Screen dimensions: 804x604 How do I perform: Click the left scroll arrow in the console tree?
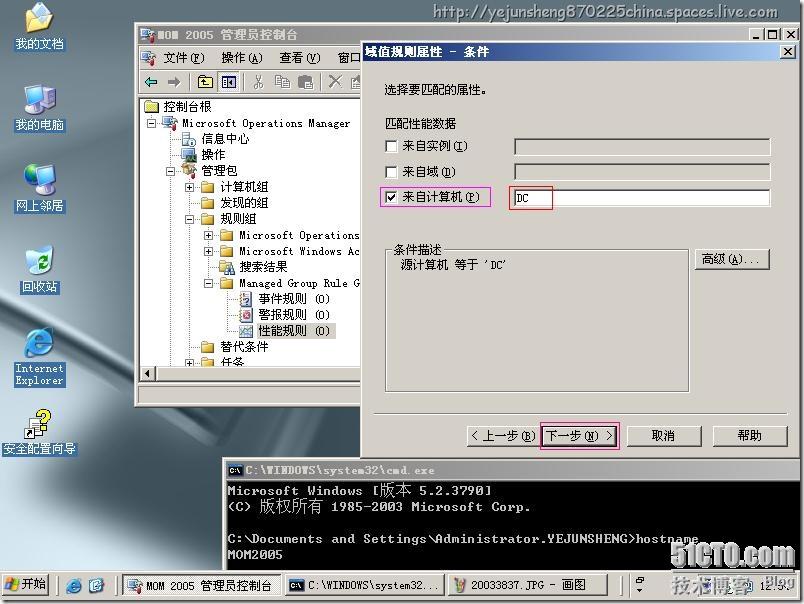(147, 373)
